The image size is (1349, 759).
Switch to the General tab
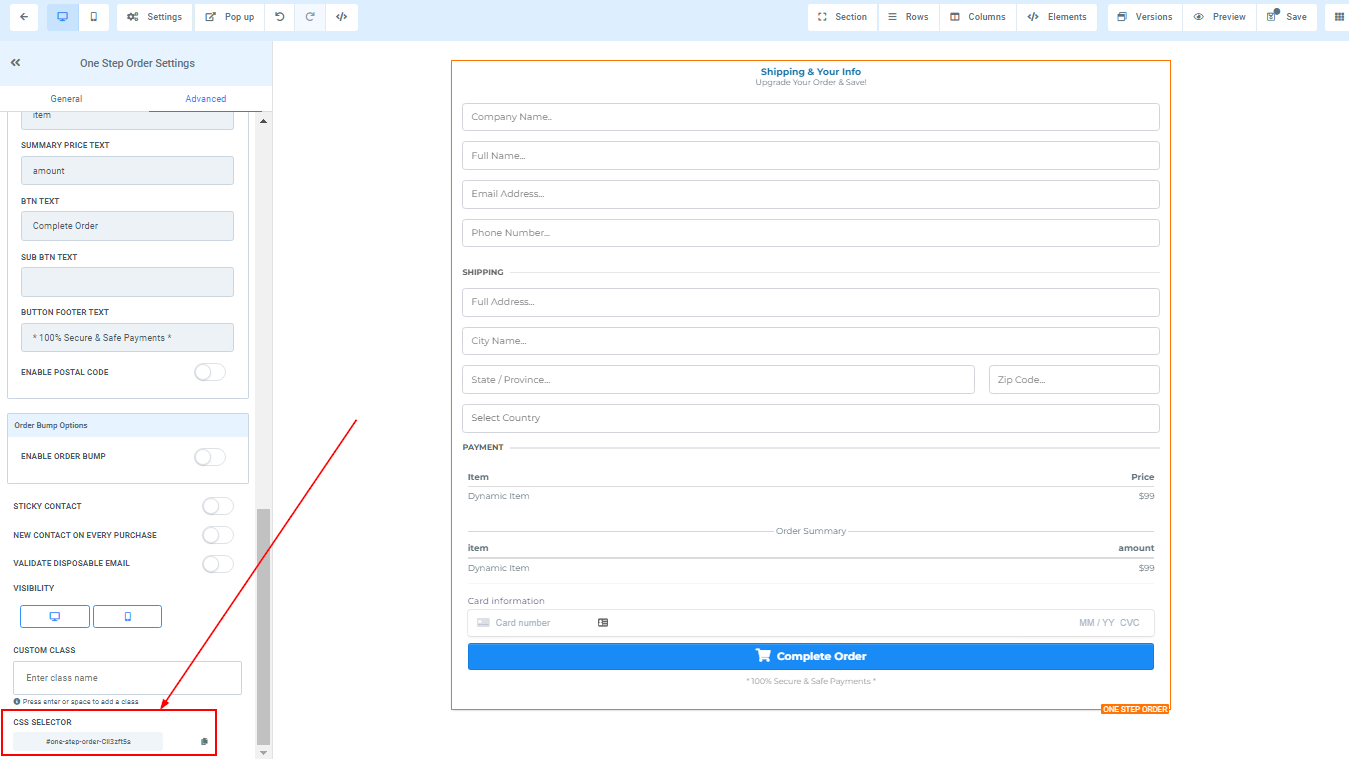[66, 99]
